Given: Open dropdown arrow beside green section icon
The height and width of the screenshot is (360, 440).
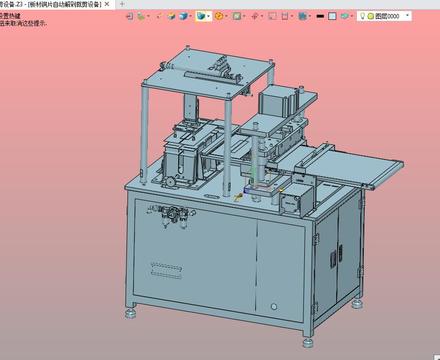Looking at the screenshot, I should (244, 16).
